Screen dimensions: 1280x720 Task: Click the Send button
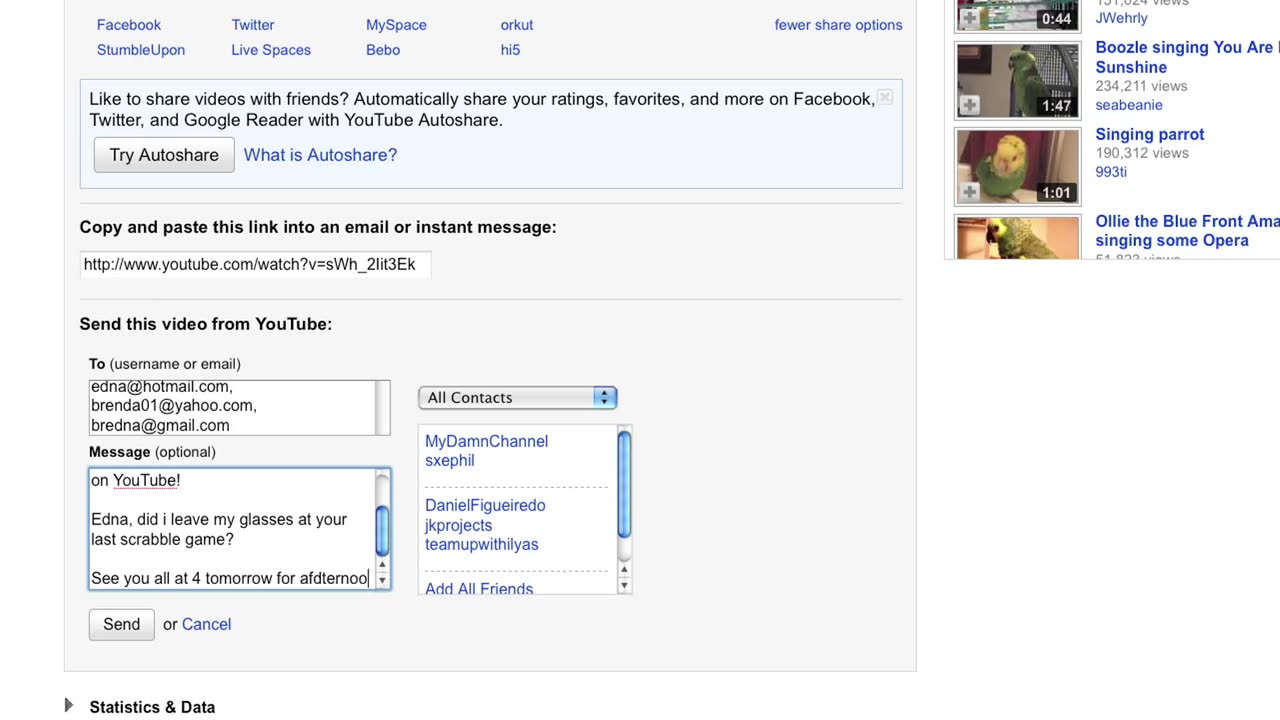tap(122, 624)
